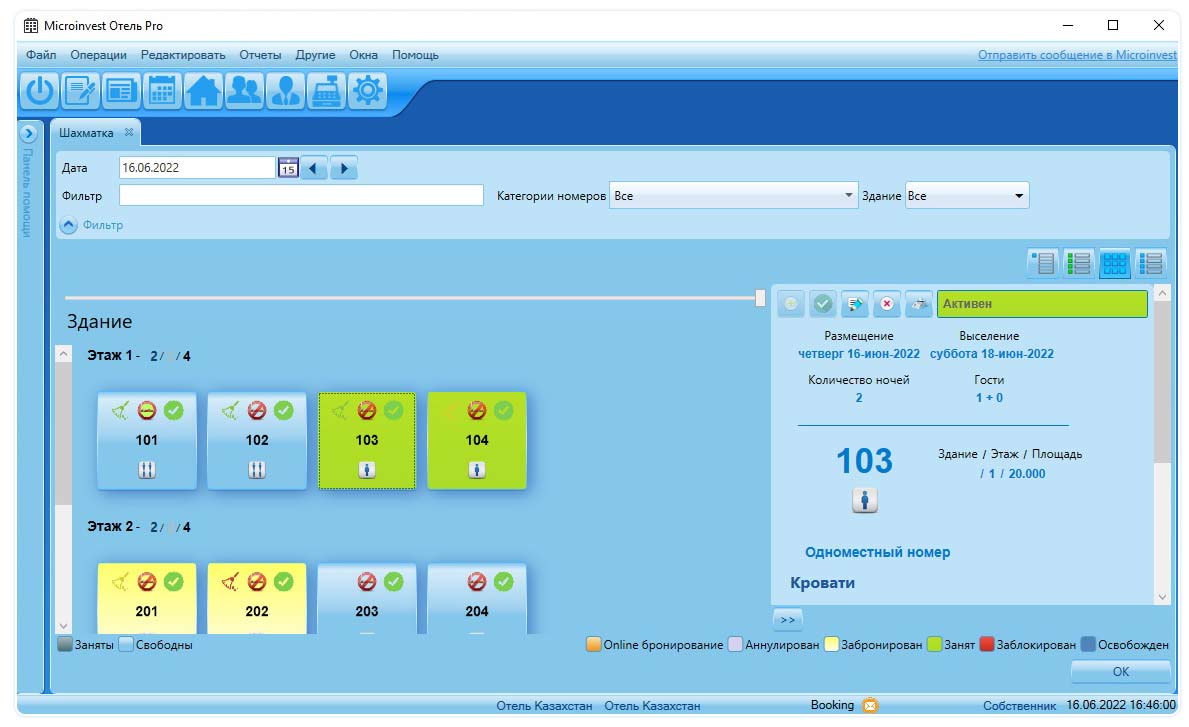Click the red cancel reservation icon
This screenshot has width=1189, height=727.
(887, 304)
